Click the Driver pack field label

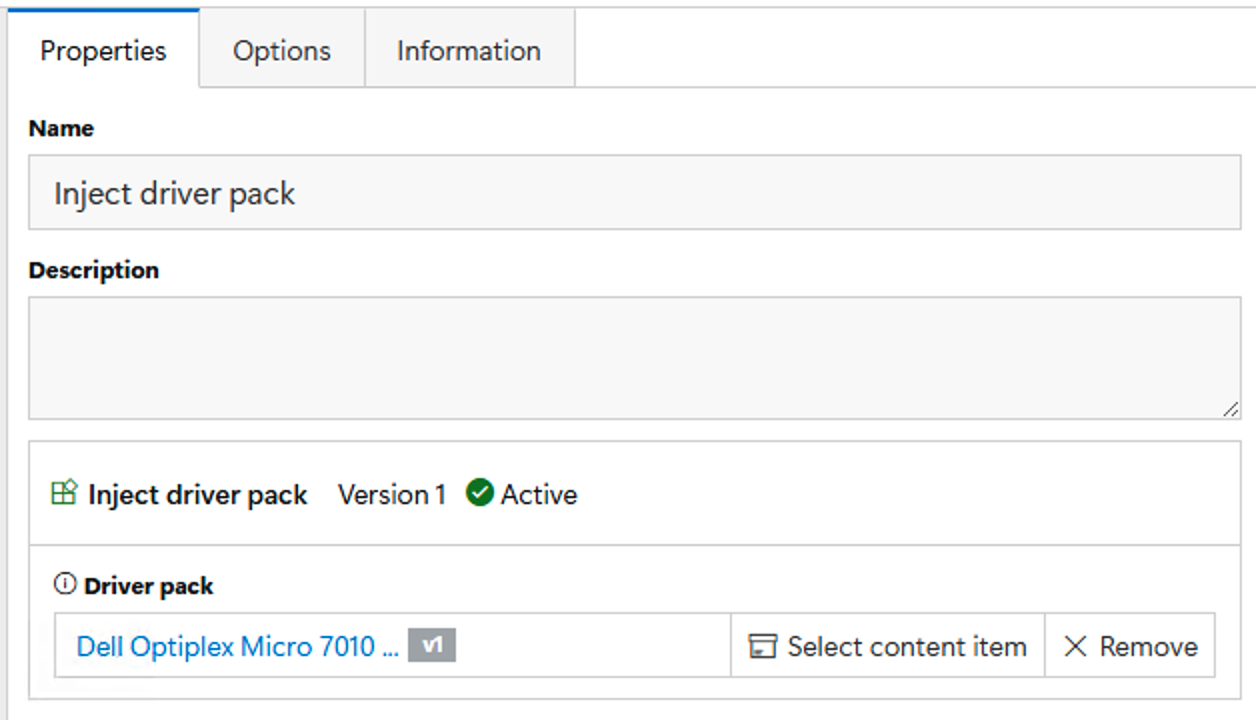pos(149,586)
